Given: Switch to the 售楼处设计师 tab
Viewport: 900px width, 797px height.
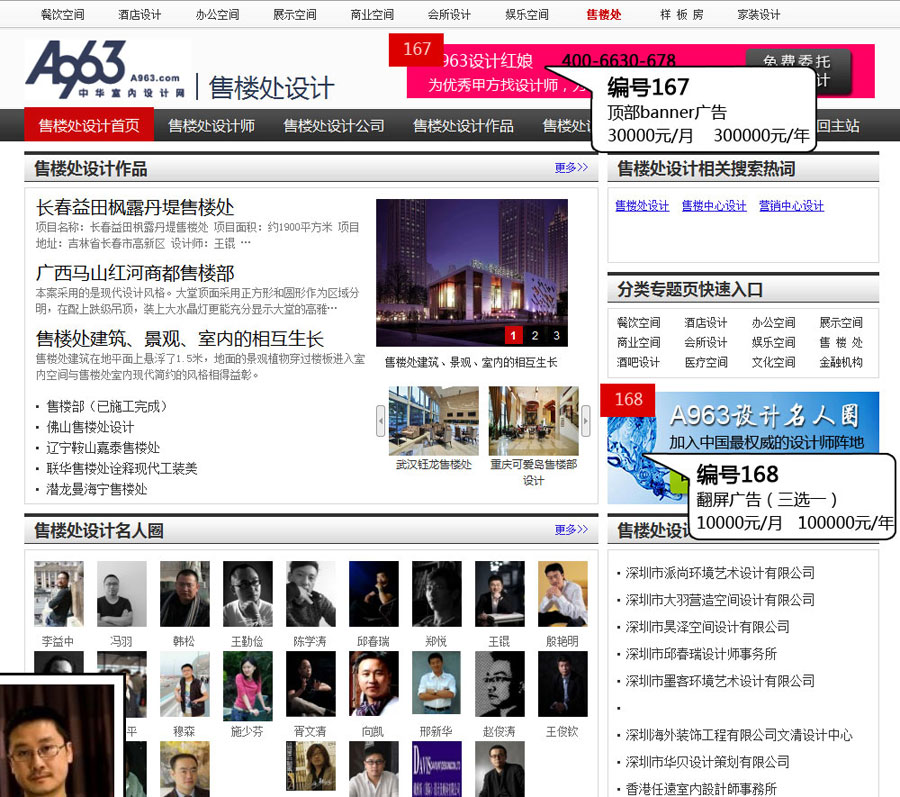Looking at the screenshot, I should tap(211, 125).
